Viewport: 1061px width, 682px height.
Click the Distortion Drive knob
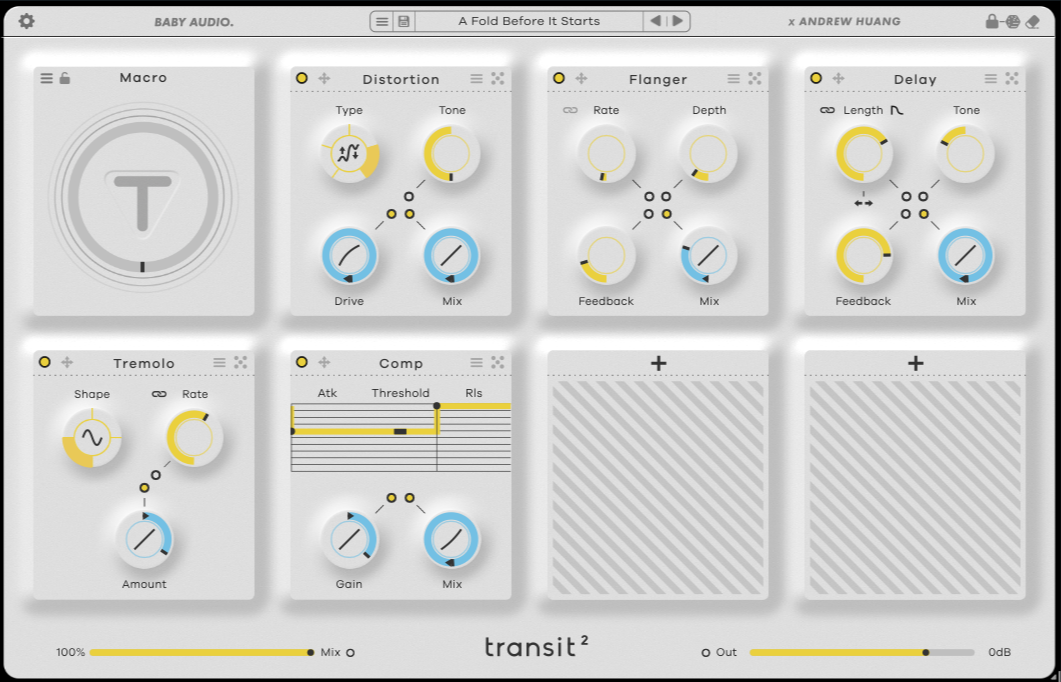click(349, 255)
